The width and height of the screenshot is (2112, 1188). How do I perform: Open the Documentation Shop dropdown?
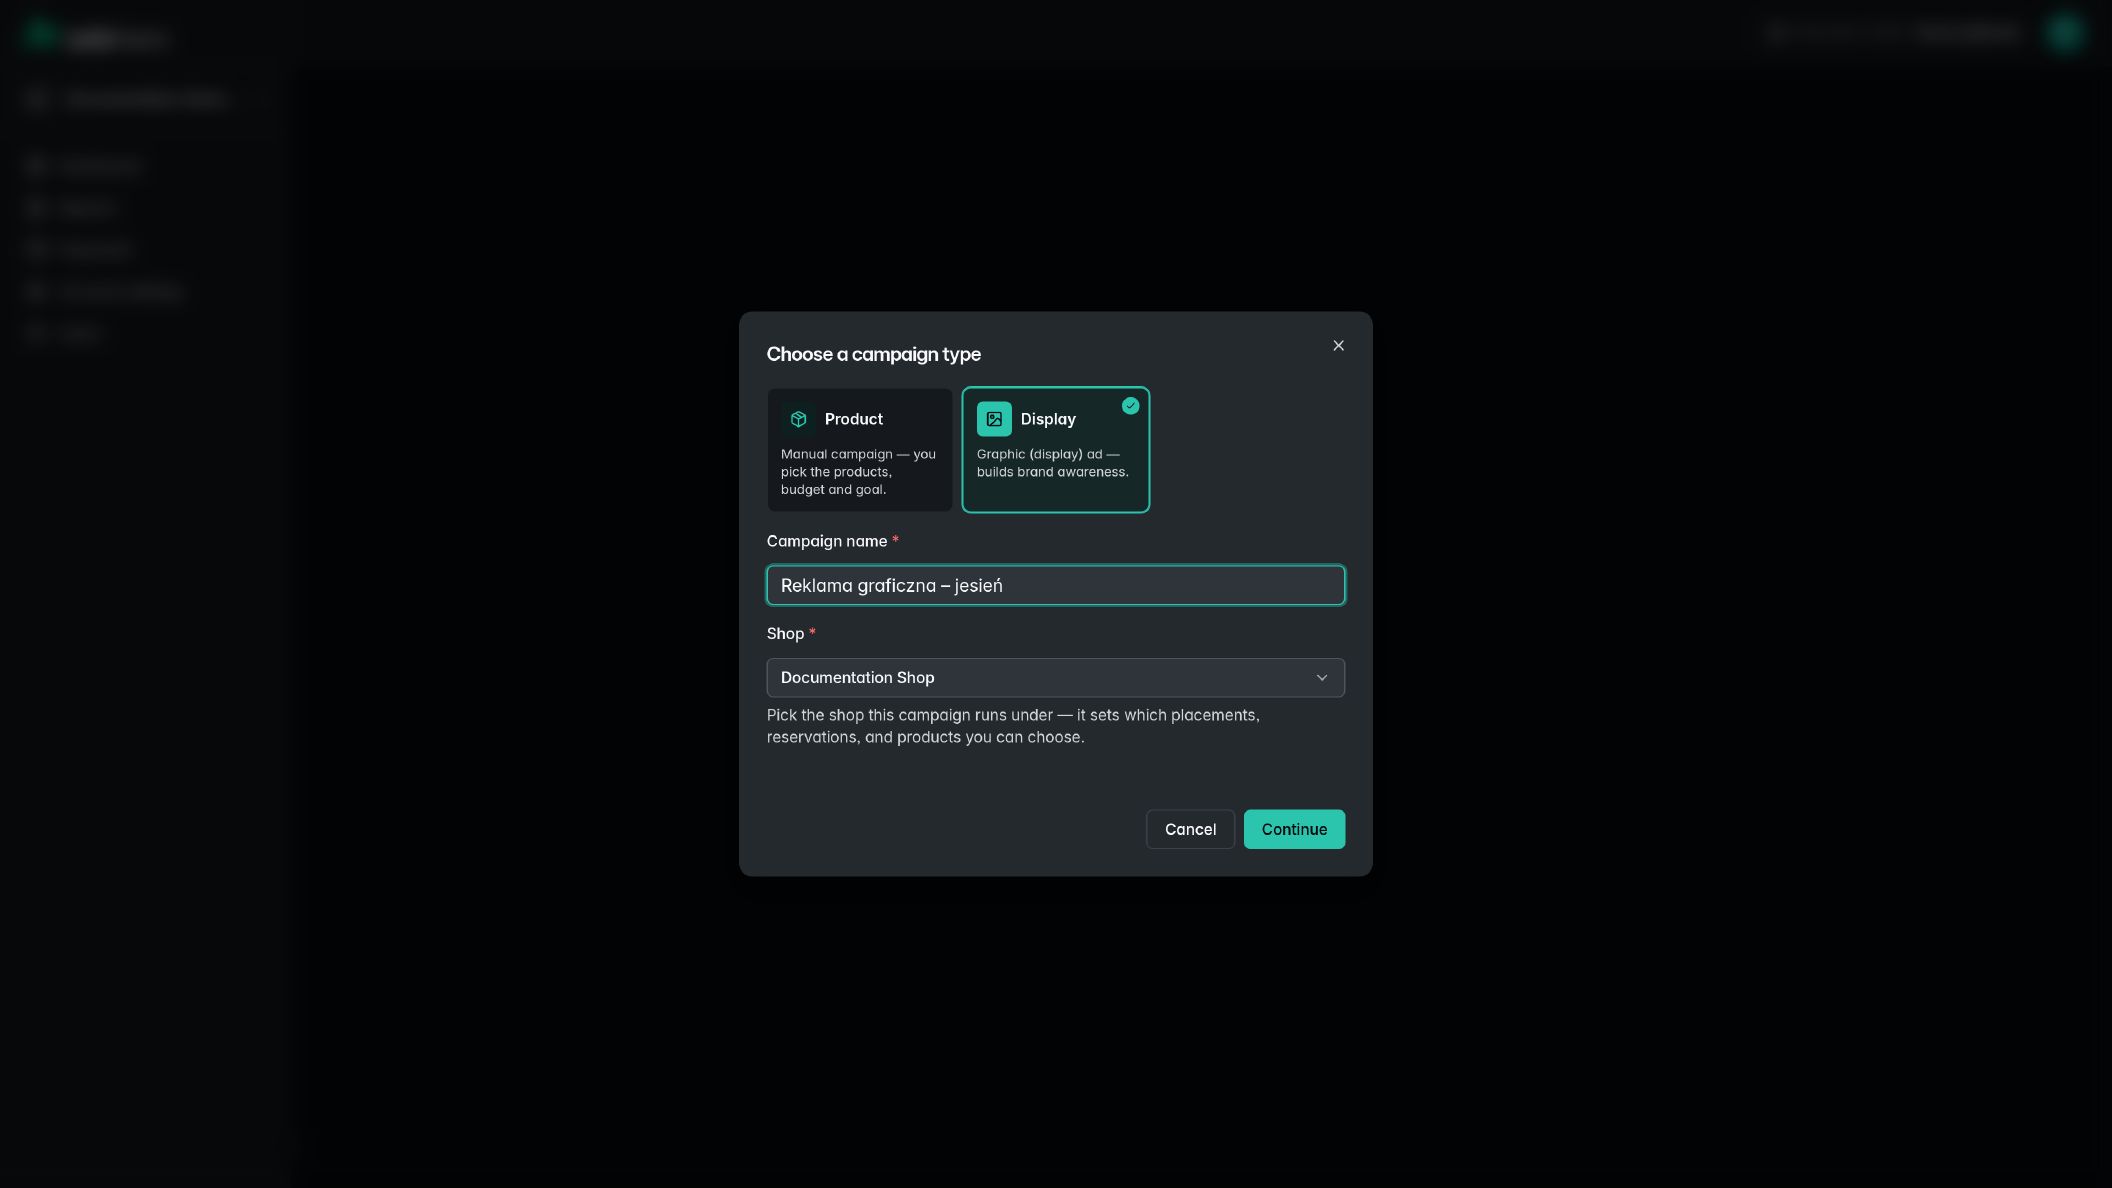pos(1056,678)
